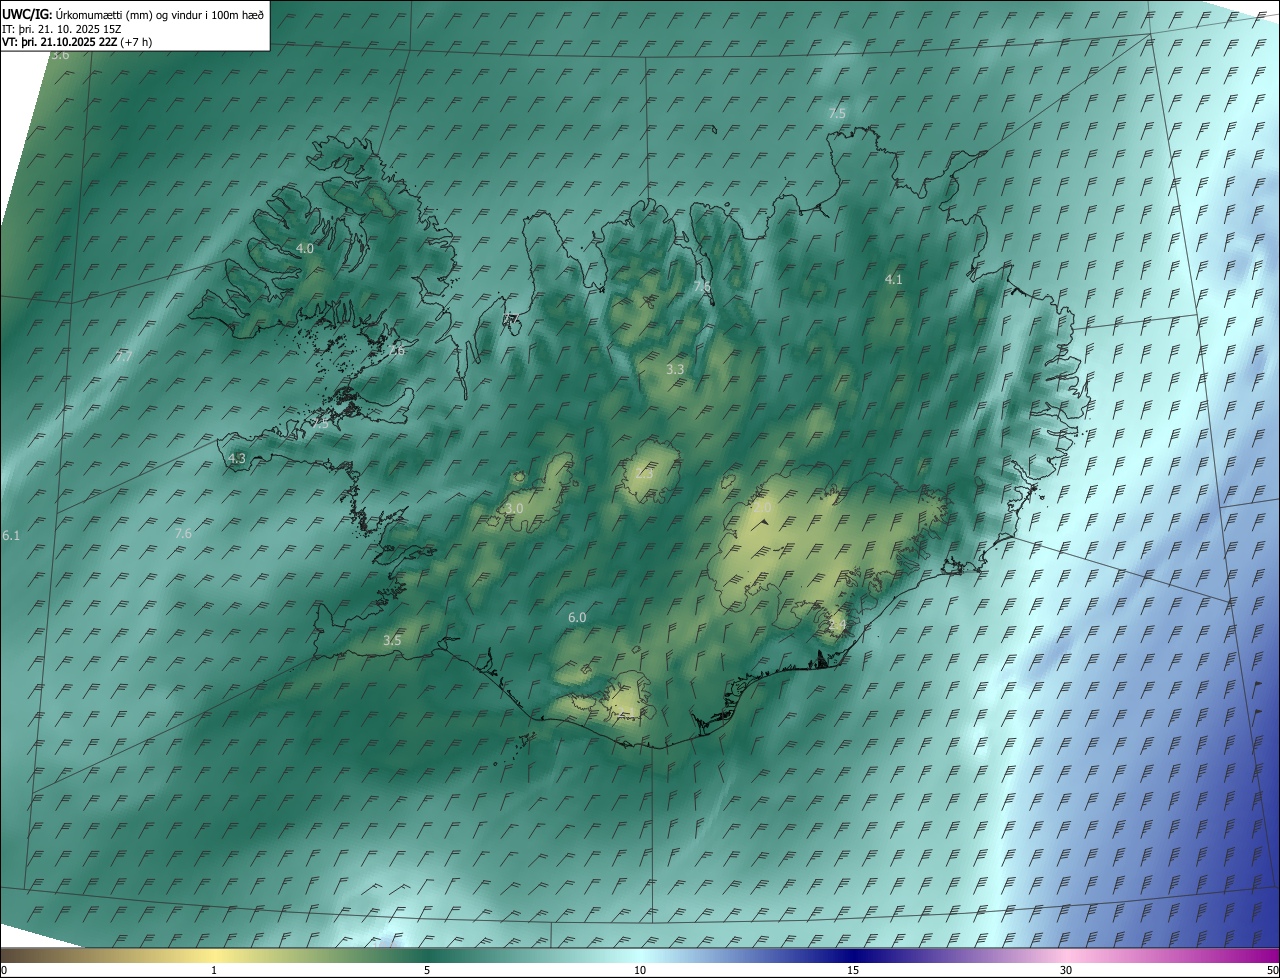Pick the 3.0 value label on the map

tap(514, 509)
